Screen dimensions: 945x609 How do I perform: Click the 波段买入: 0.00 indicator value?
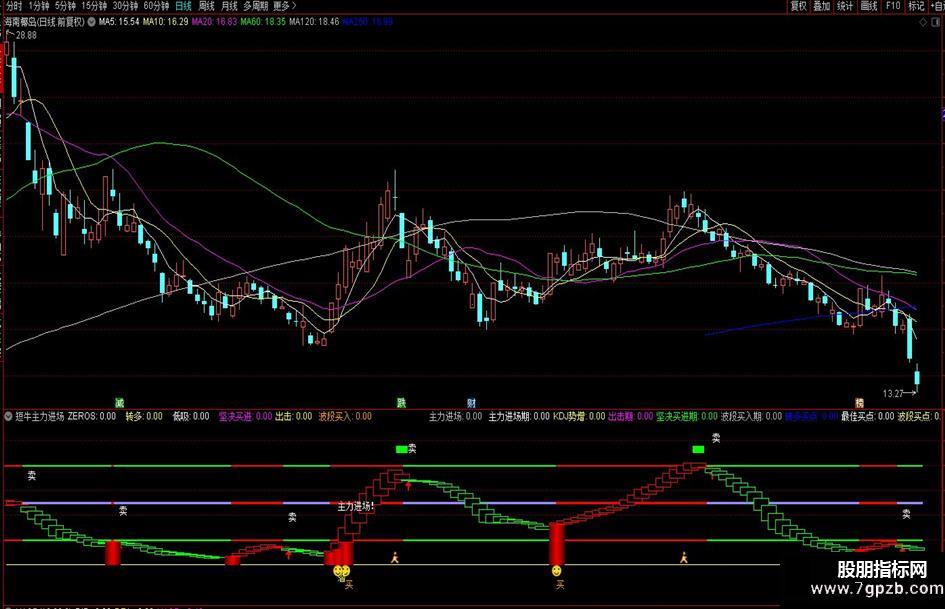345,416
